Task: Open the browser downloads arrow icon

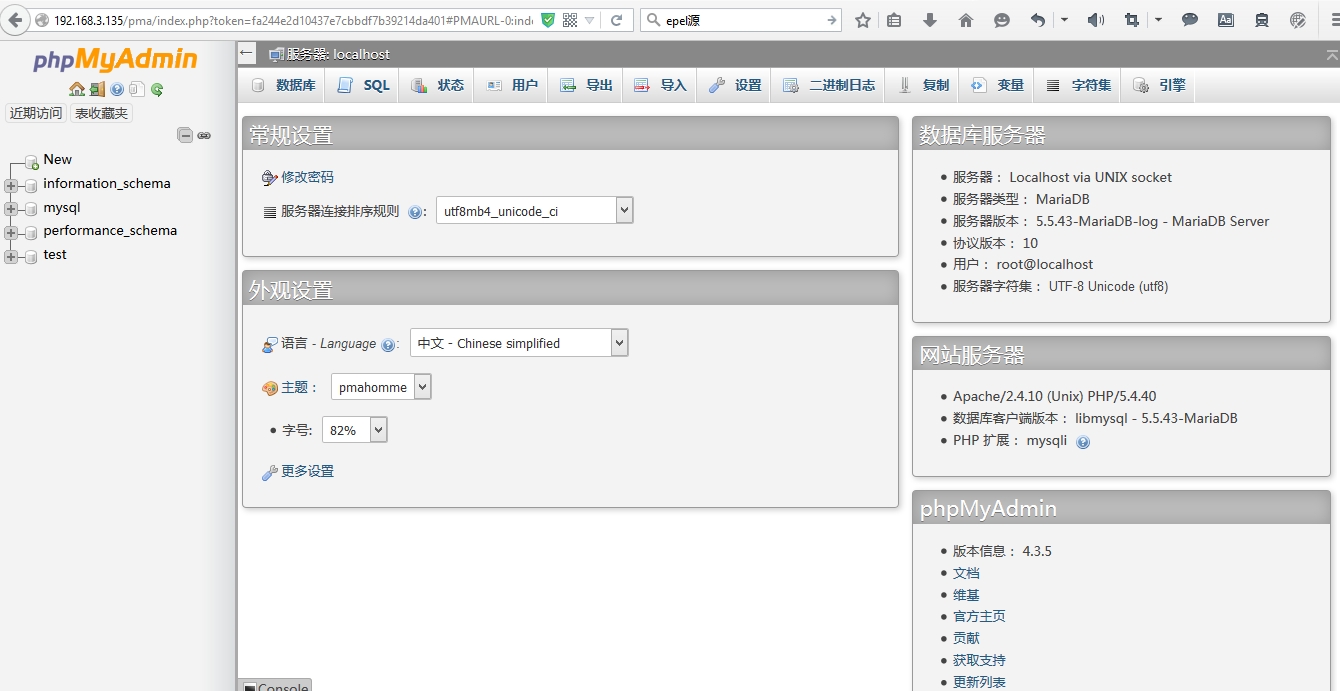Action: tap(930, 20)
